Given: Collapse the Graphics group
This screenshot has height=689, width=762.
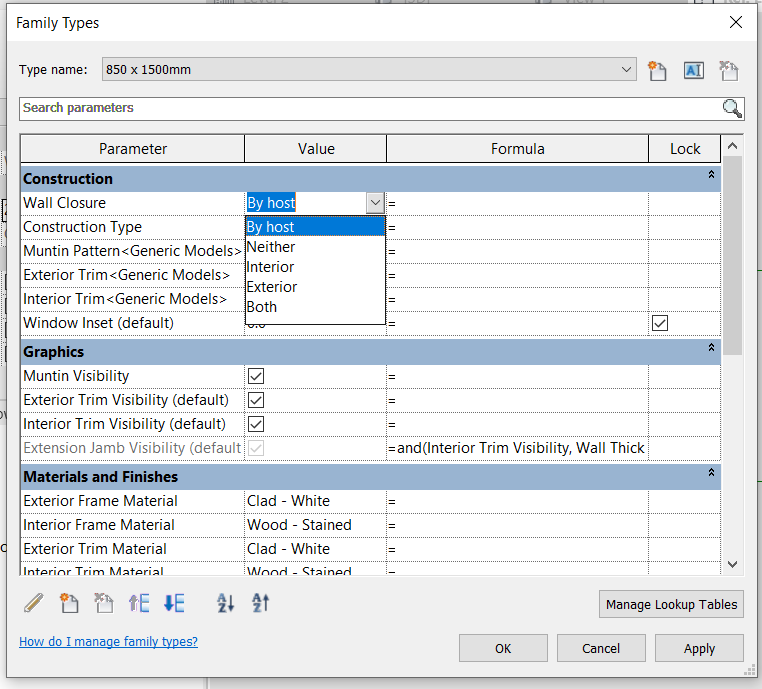Looking at the screenshot, I should pyautogui.click(x=711, y=347).
